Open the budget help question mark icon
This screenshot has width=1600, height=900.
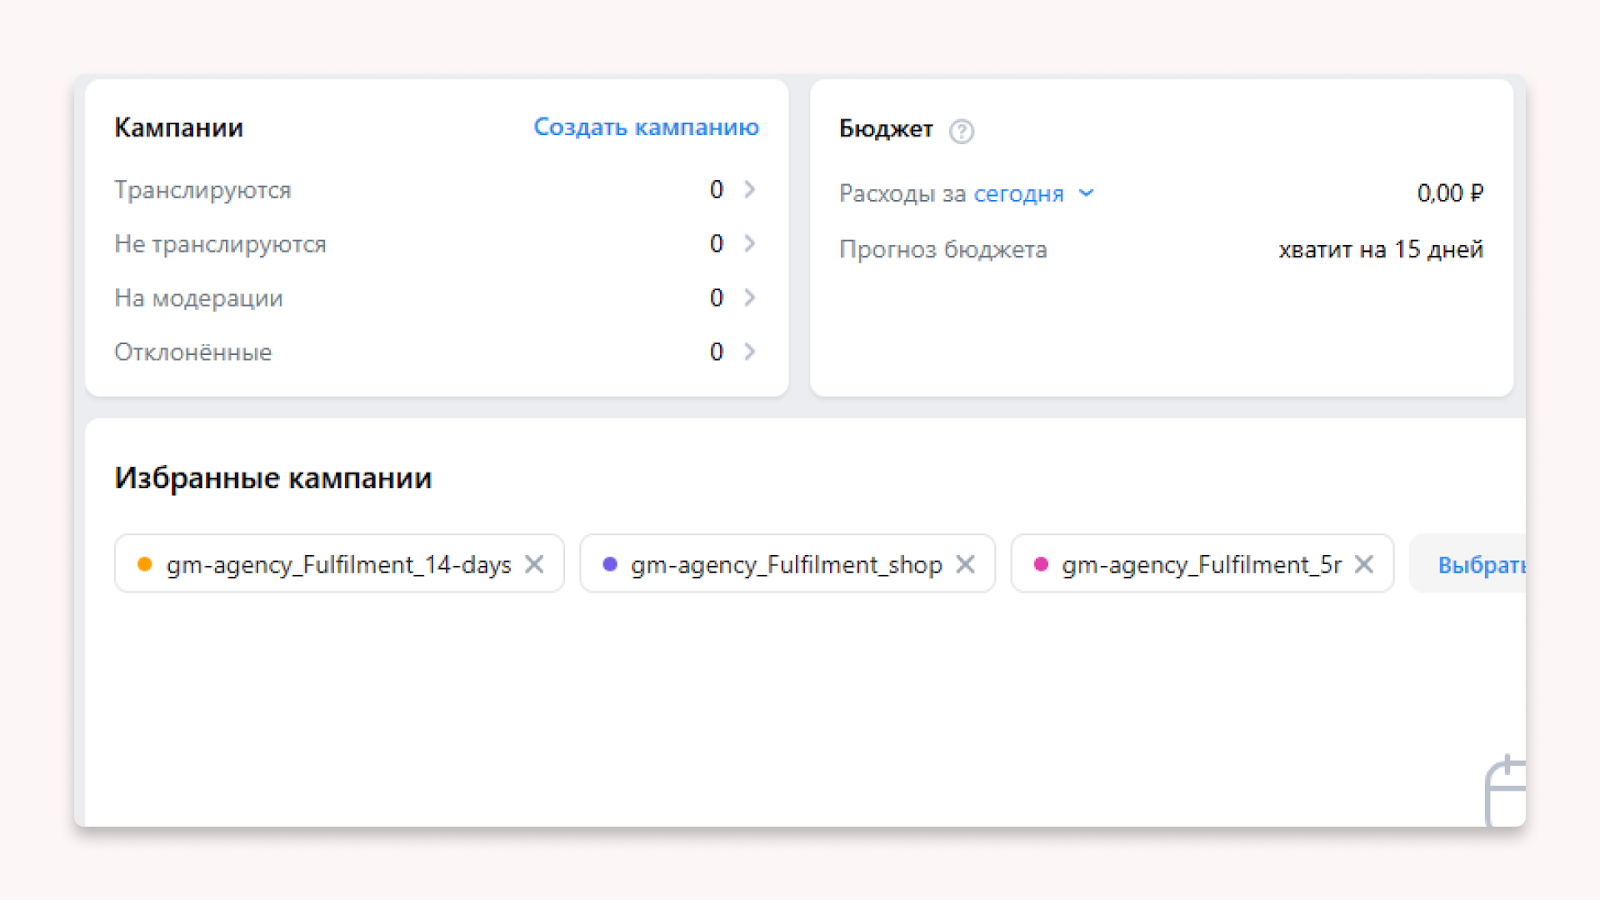pyautogui.click(x=961, y=131)
